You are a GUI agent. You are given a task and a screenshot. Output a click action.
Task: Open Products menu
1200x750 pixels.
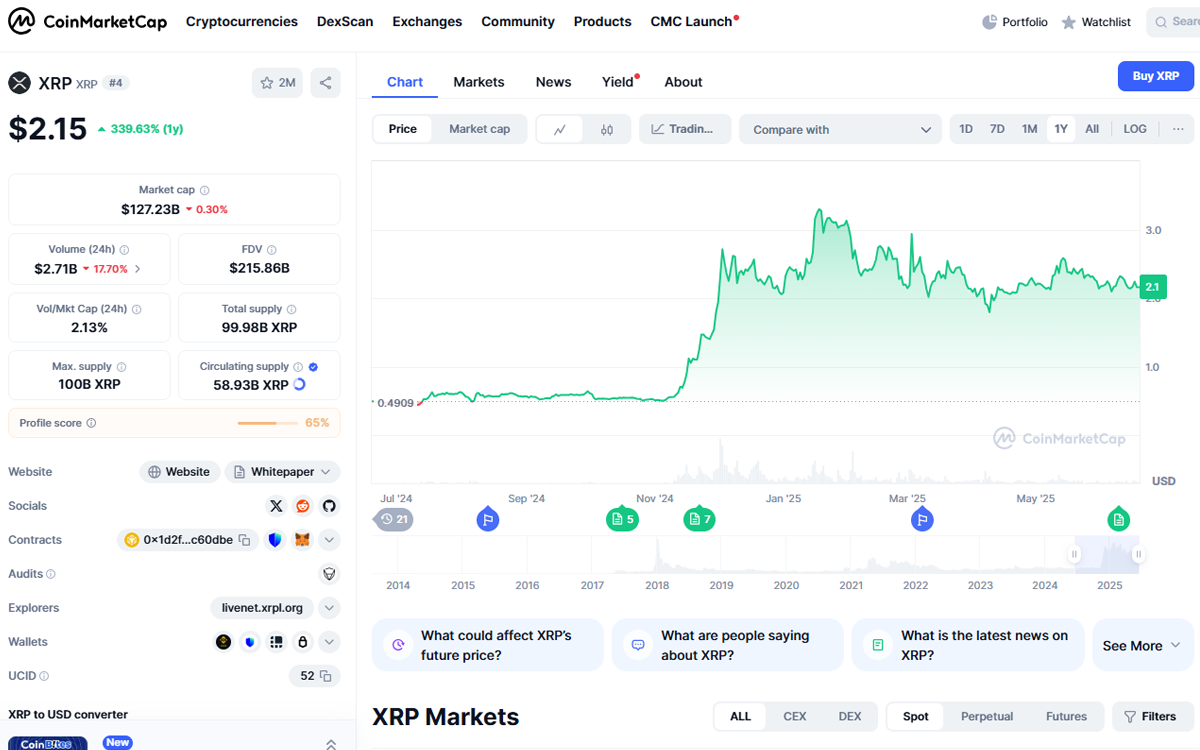pyautogui.click(x=602, y=21)
